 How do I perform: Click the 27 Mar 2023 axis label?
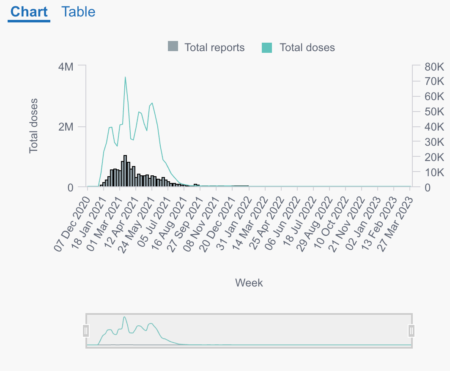(x=395, y=224)
